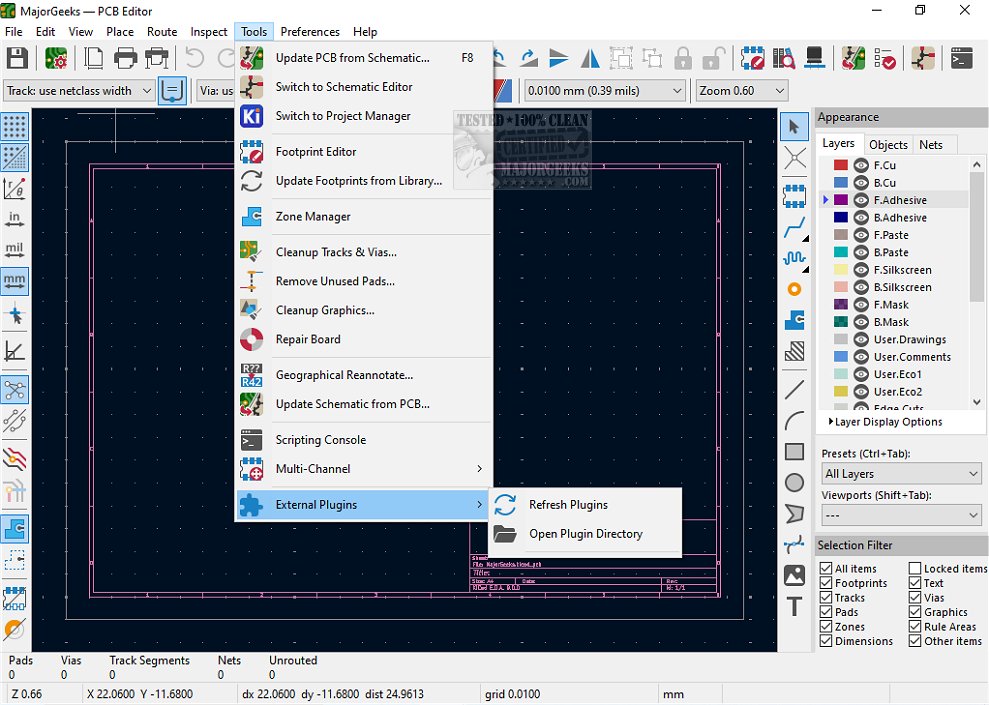Choose Zone Manager from Tools menu
The width and height of the screenshot is (989, 705).
pyautogui.click(x=363, y=216)
